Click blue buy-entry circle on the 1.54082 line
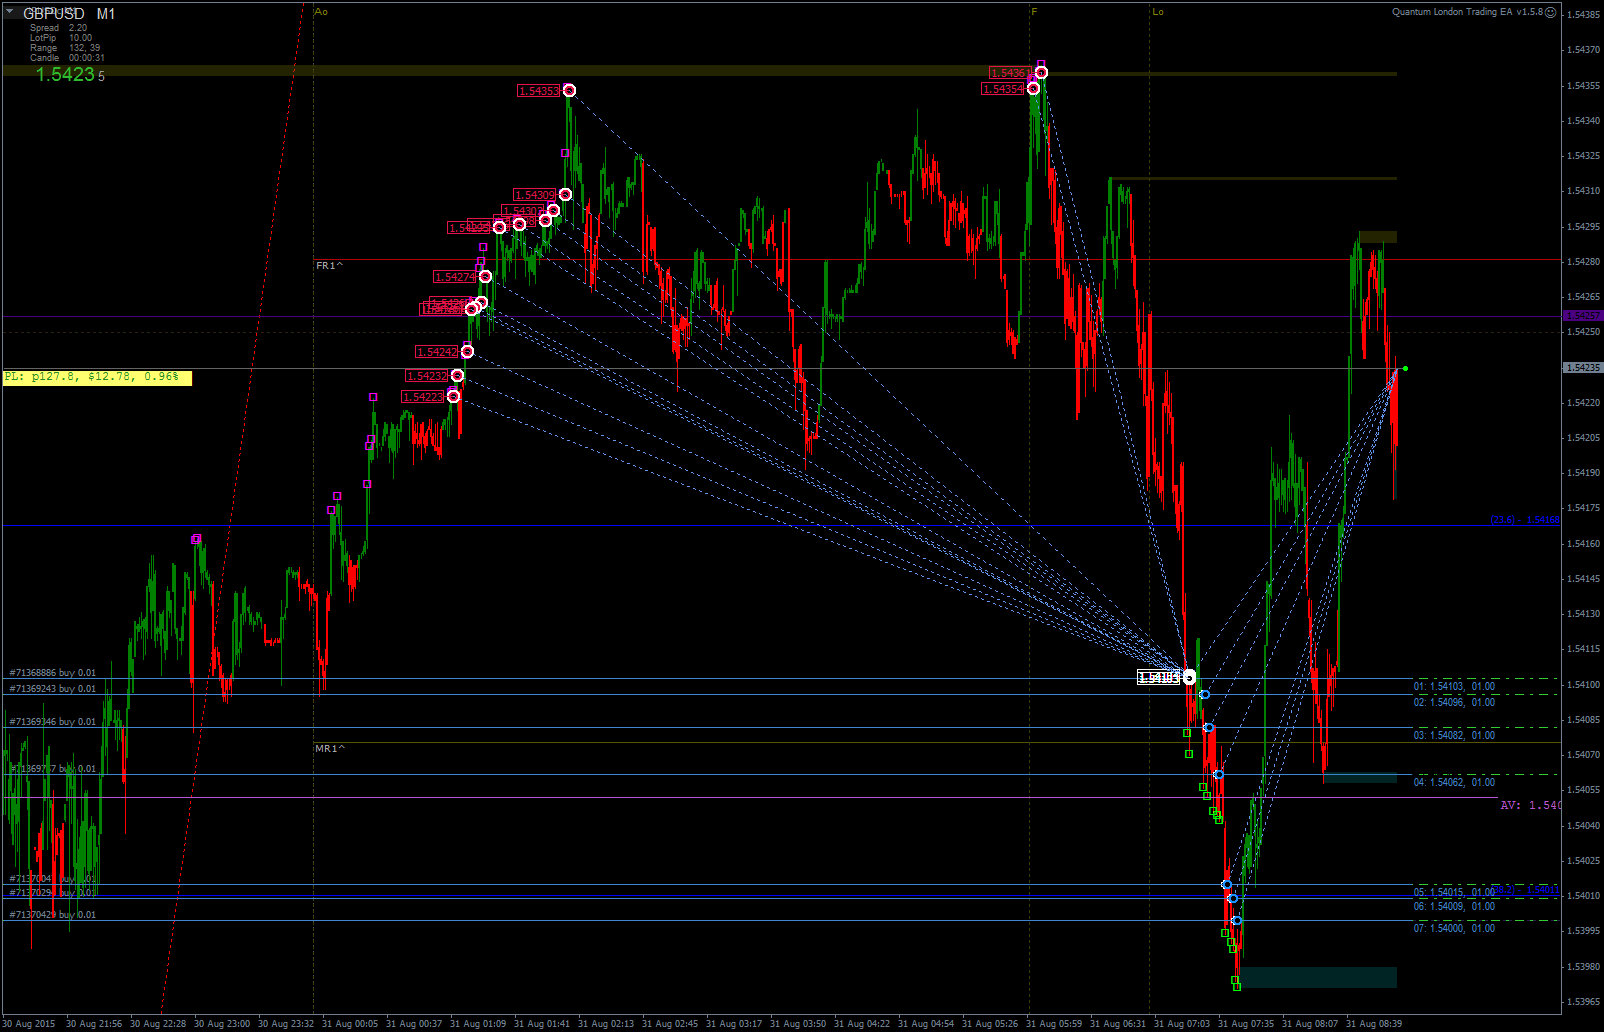This screenshot has width=1604, height=1032. coord(1209,728)
